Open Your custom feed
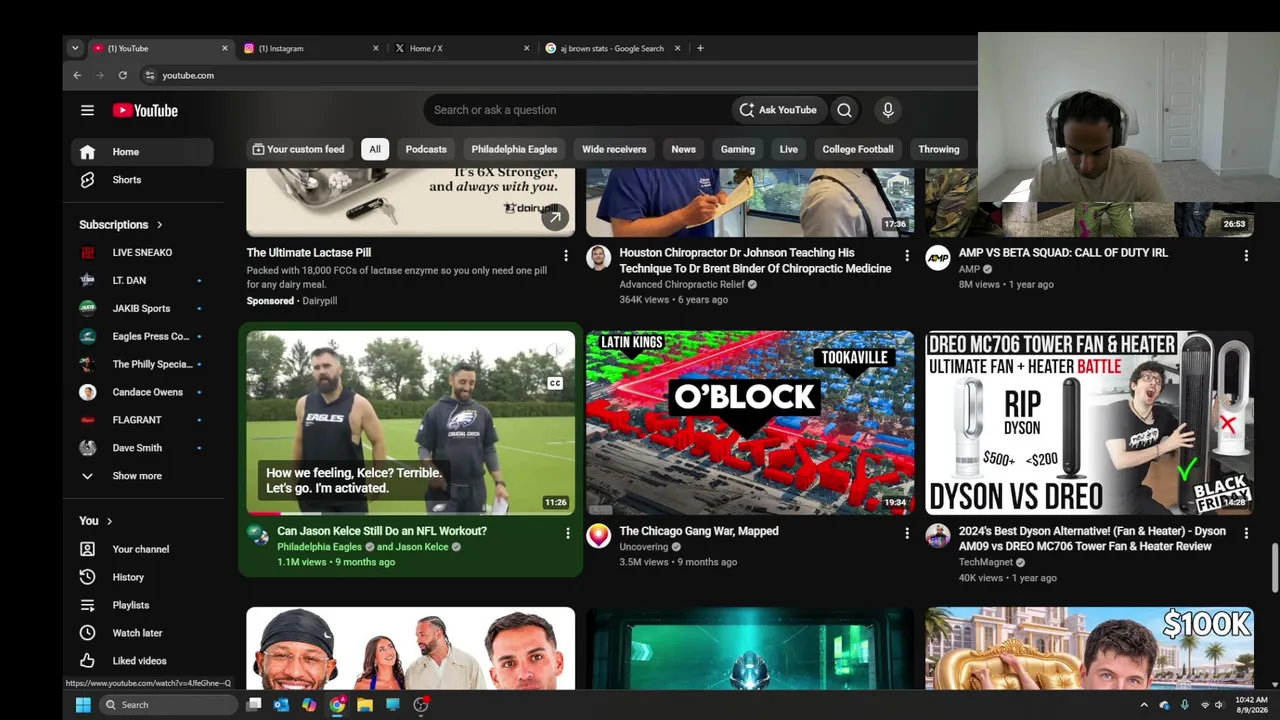Image resolution: width=1280 pixels, height=720 pixels. point(298,149)
